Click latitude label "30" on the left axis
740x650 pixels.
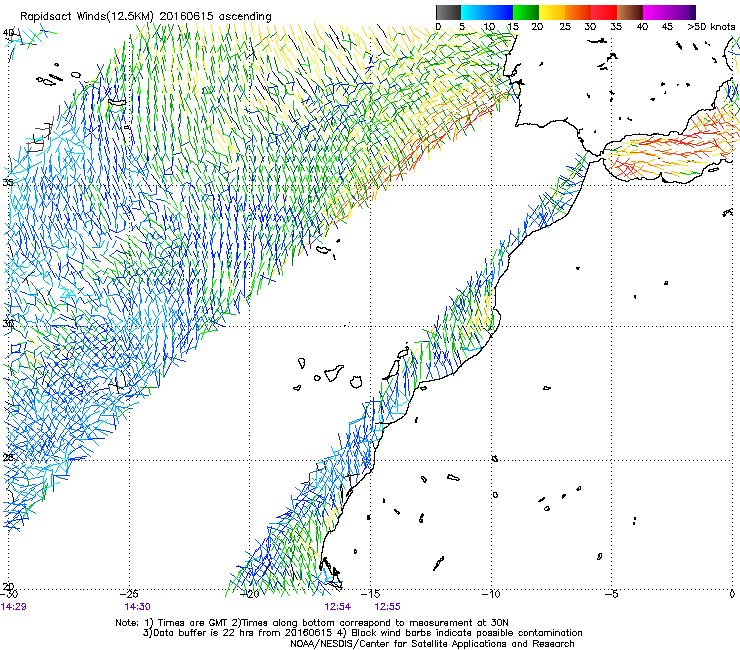click(8, 324)
